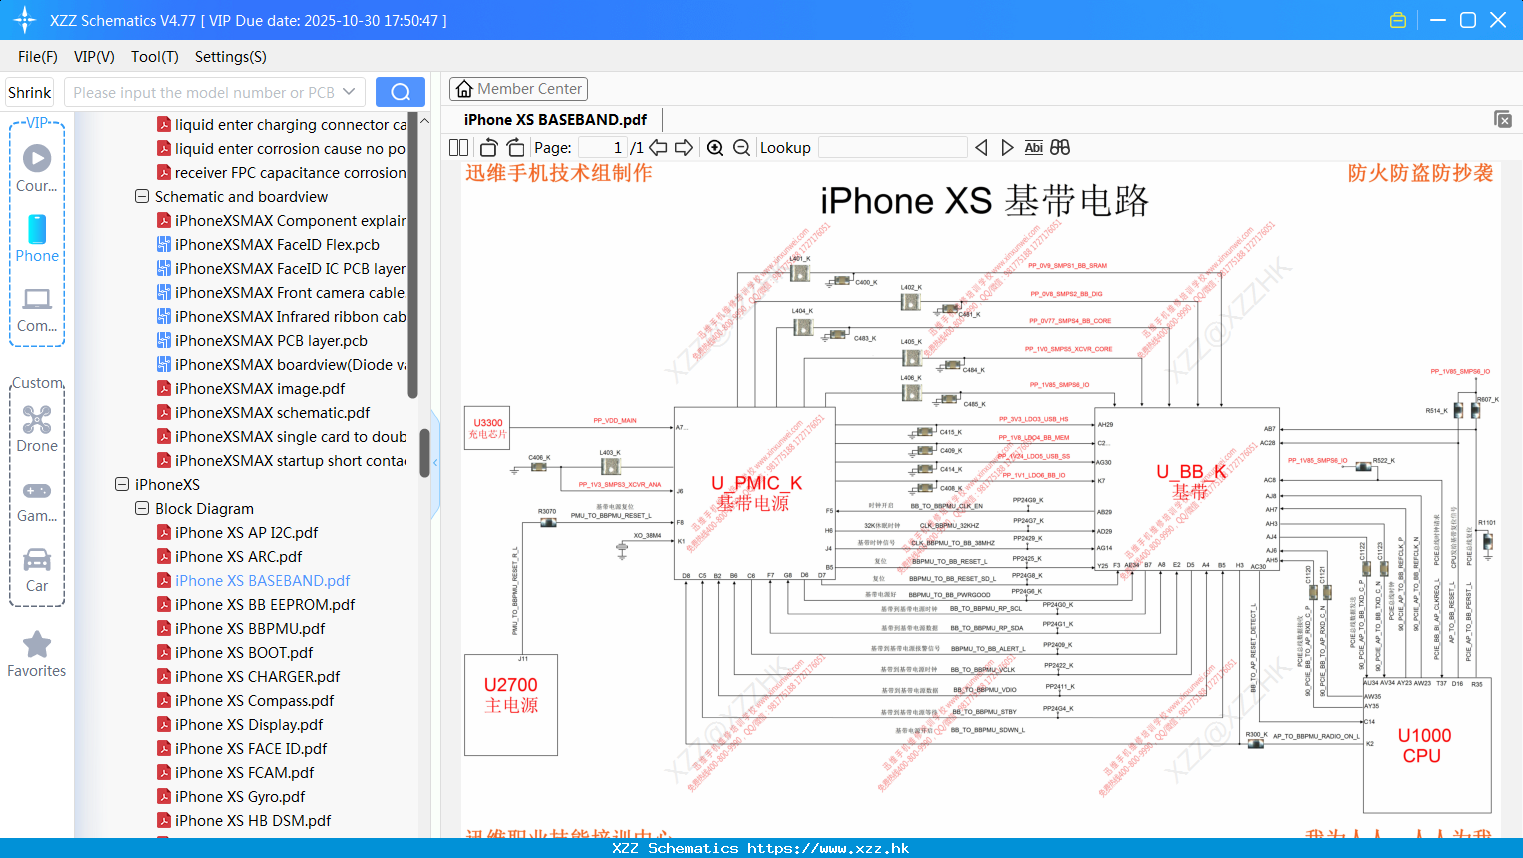Image resolution: width=1523 pixels, height=858 pixels.
Task: Click the binoculars search icon
Action: pos(1060,147)
